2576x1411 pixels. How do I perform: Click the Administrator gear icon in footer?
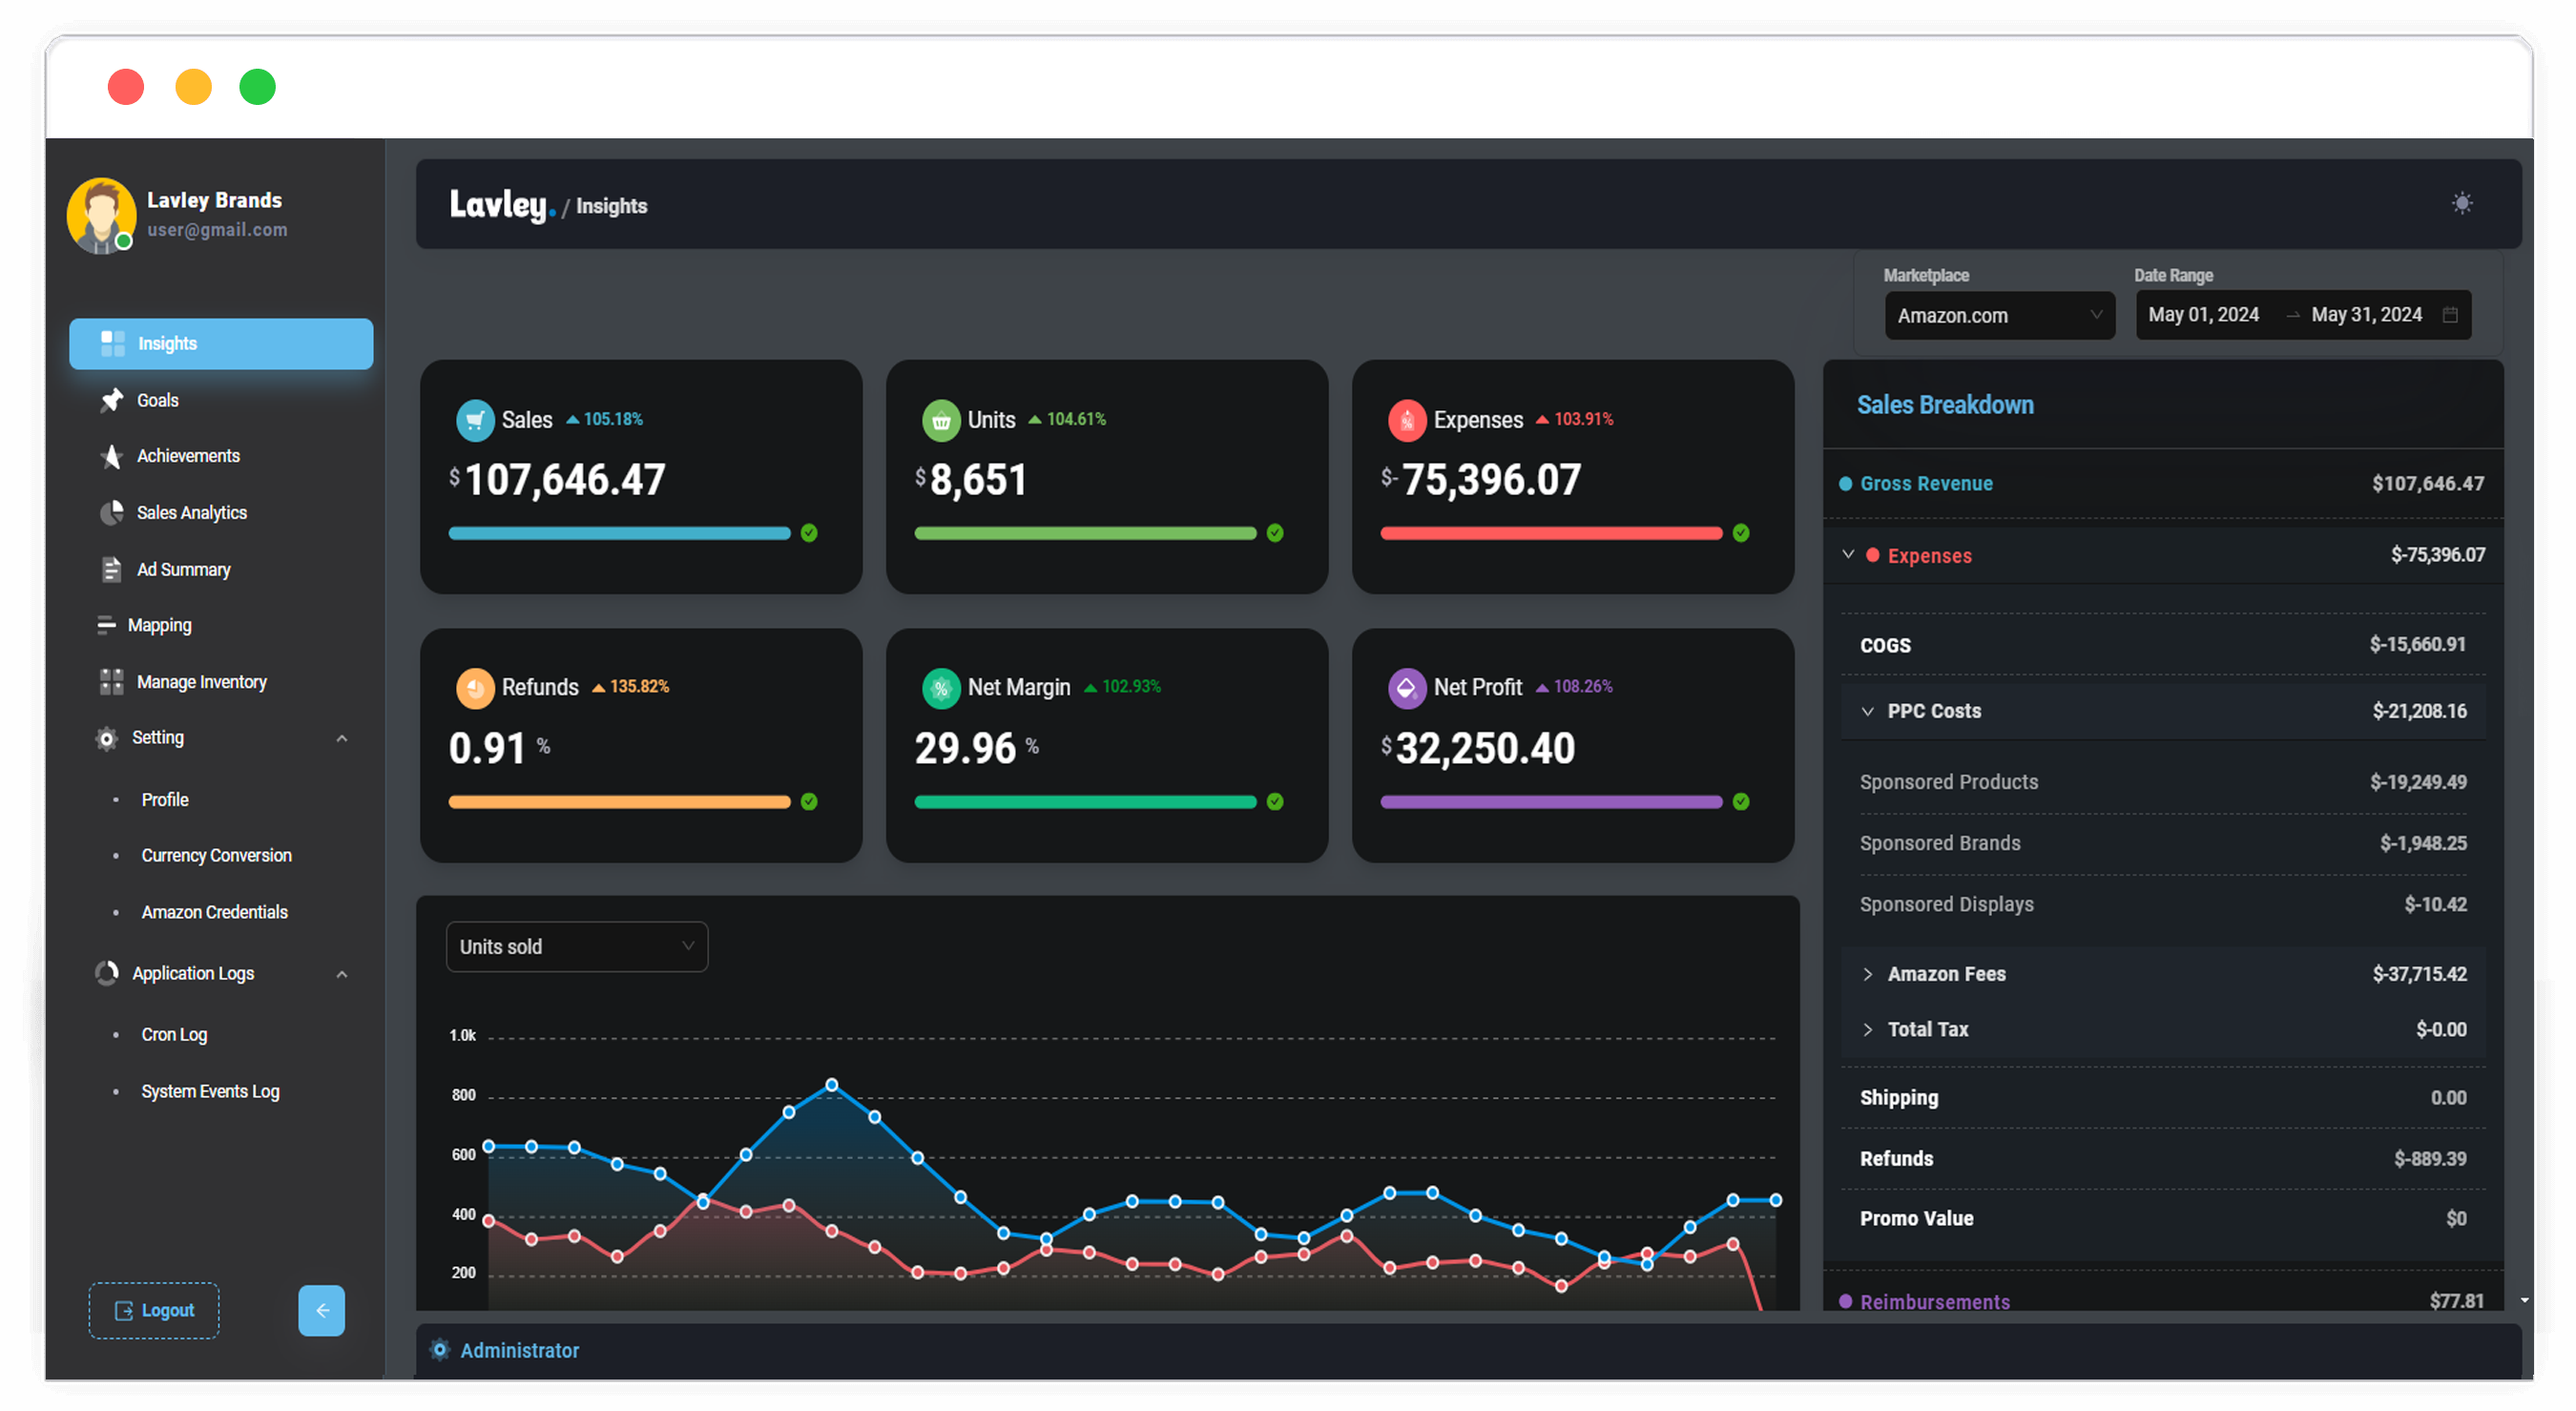pos(439,1350)
